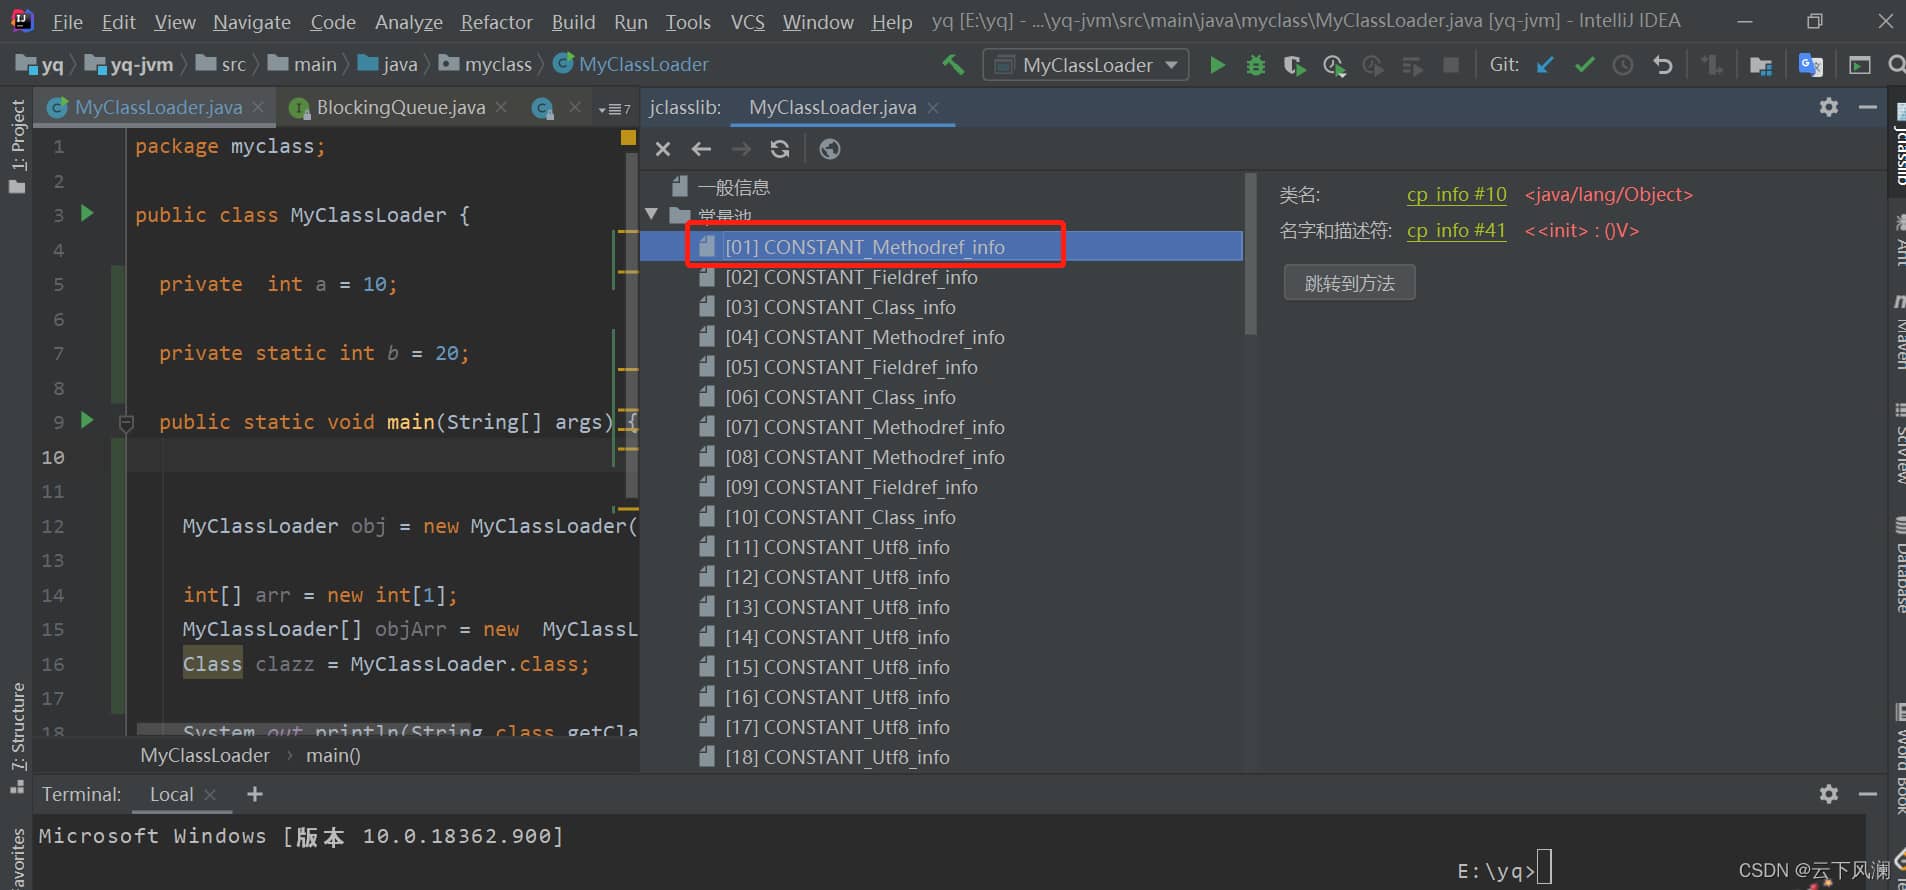Screen dimensions: 1906x890
Task: Follow the cp_info #41 link
Action: coord(1456,230)
